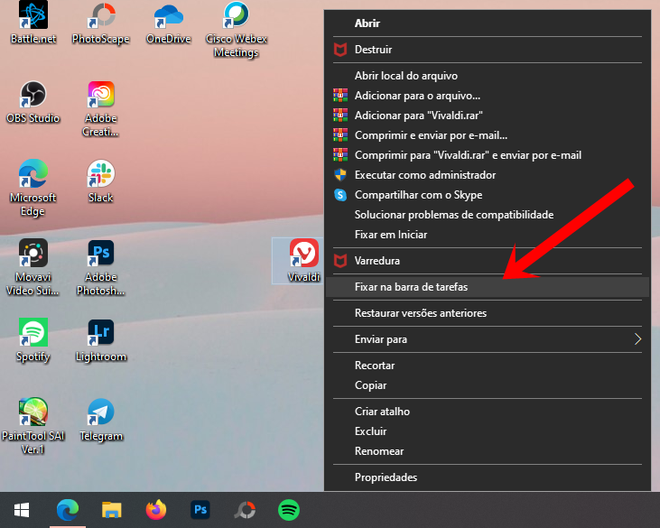Viewport: 660px width, 528px height.
Task: Launch Spotify from the taskbar
Action: pos(289,510)
